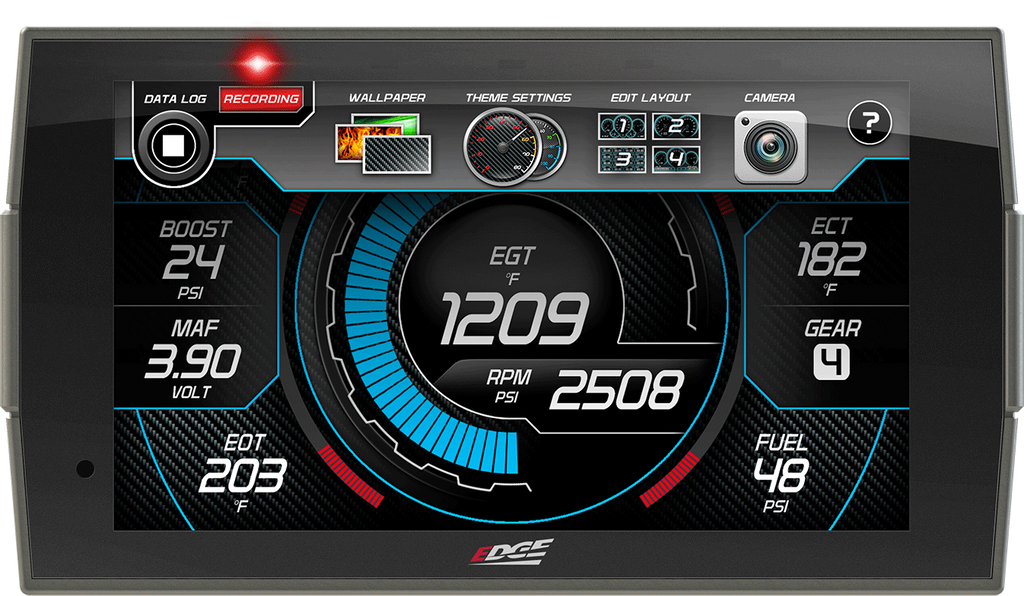Viewport: 1024px width, 596px height.
Task: Select the Fuel PSI gauge
Action: point(780,472)
